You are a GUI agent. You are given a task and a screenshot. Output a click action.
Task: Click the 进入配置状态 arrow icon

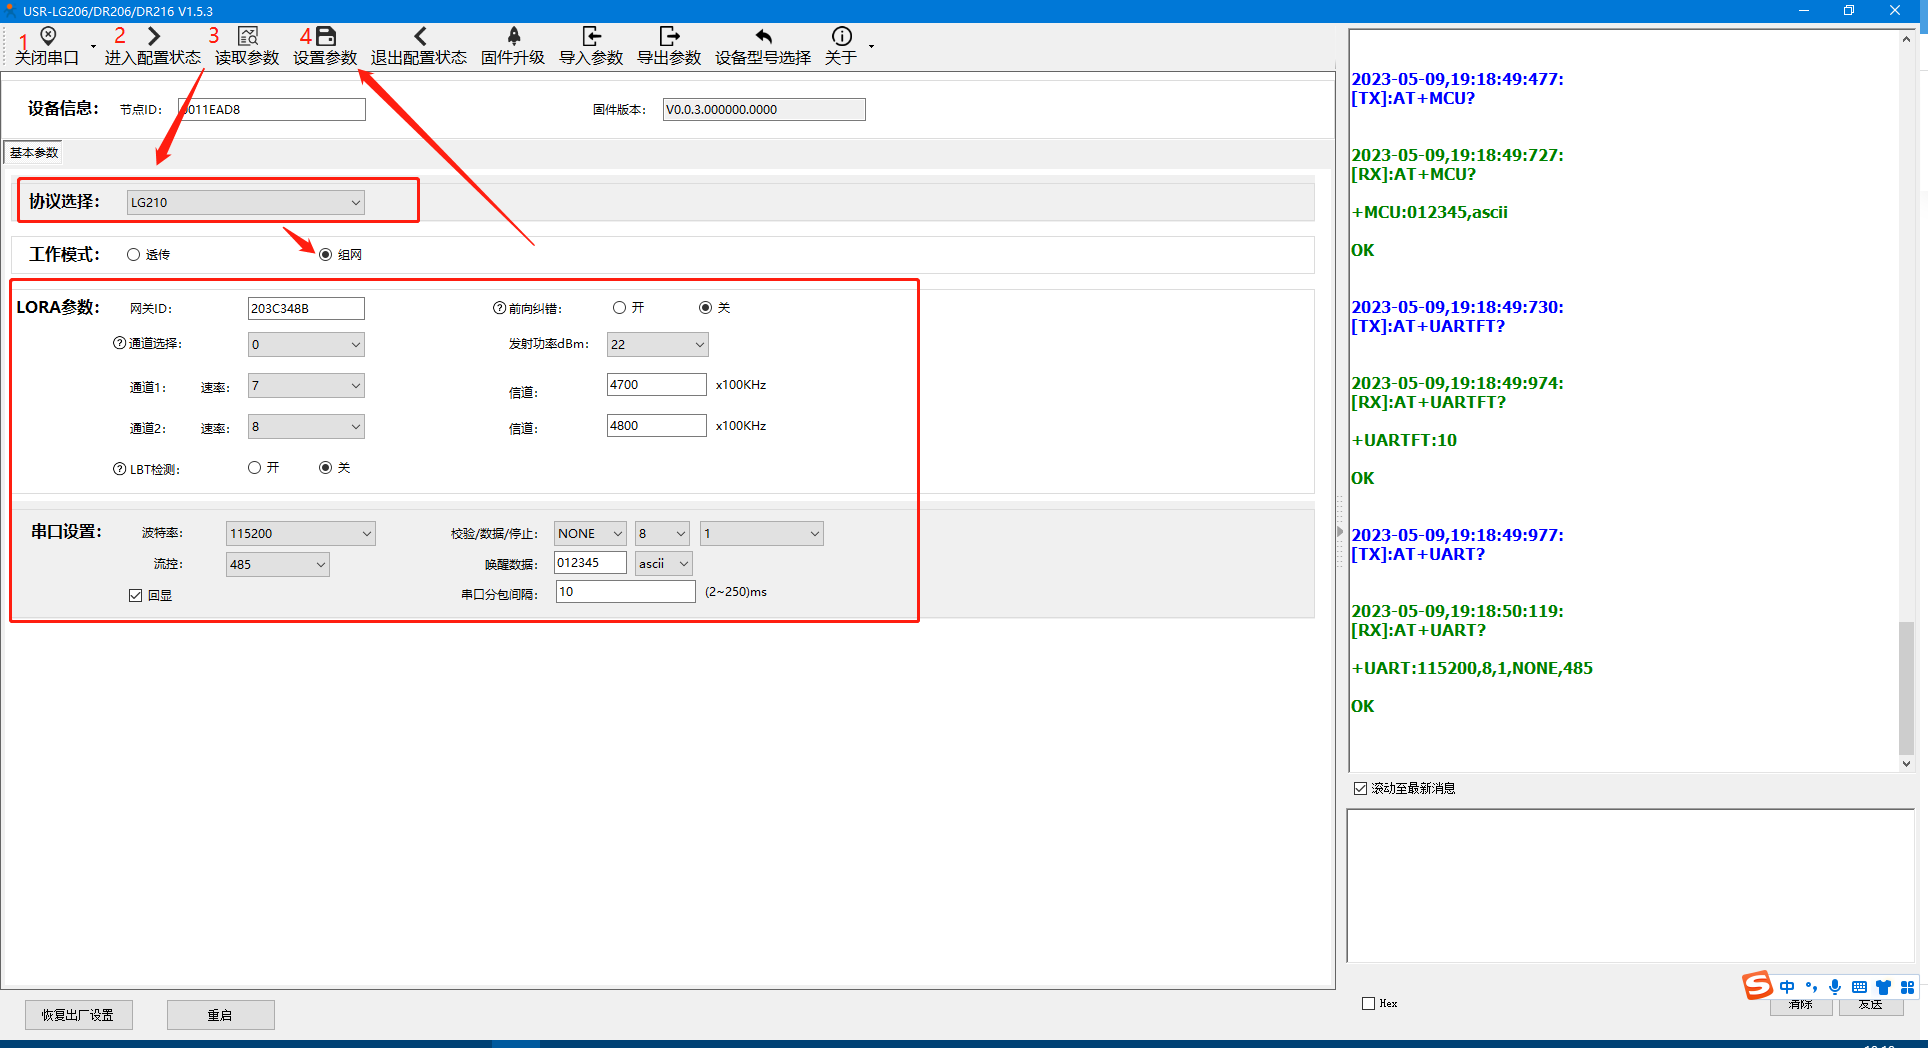click(x=153, y=37)
